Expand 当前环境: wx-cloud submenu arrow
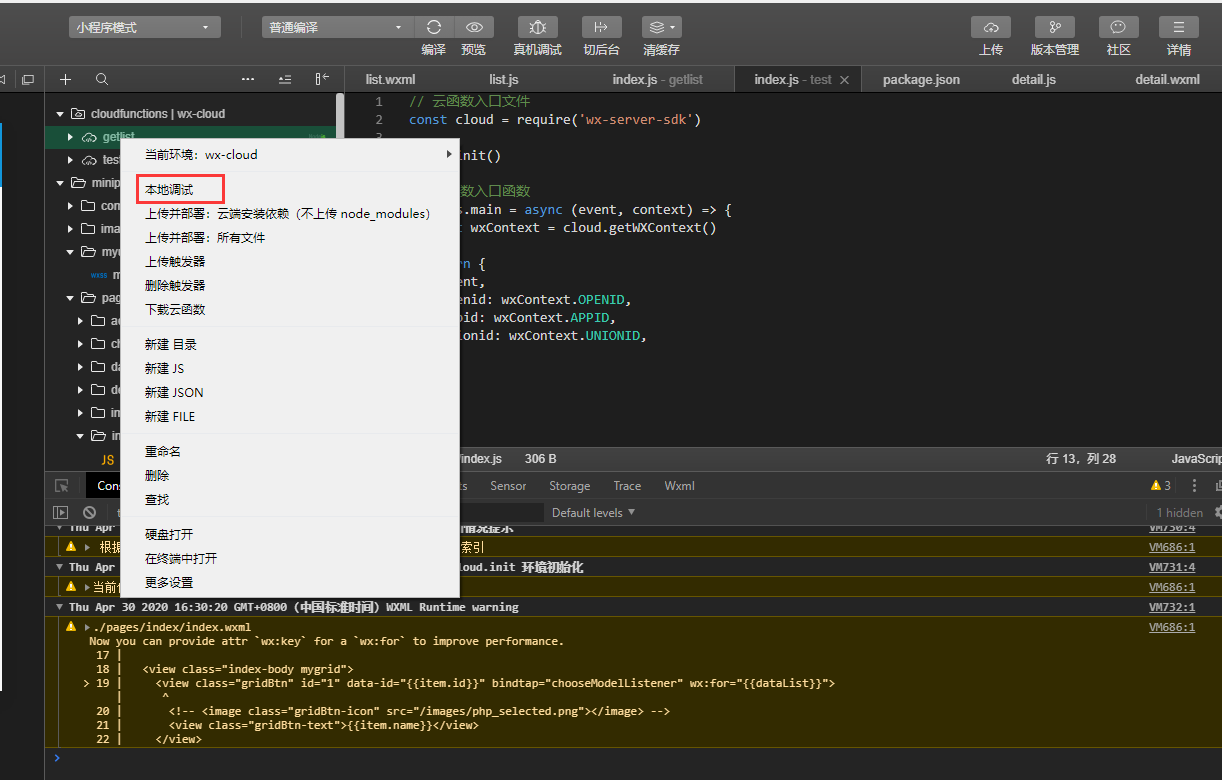 coord(449,154)
